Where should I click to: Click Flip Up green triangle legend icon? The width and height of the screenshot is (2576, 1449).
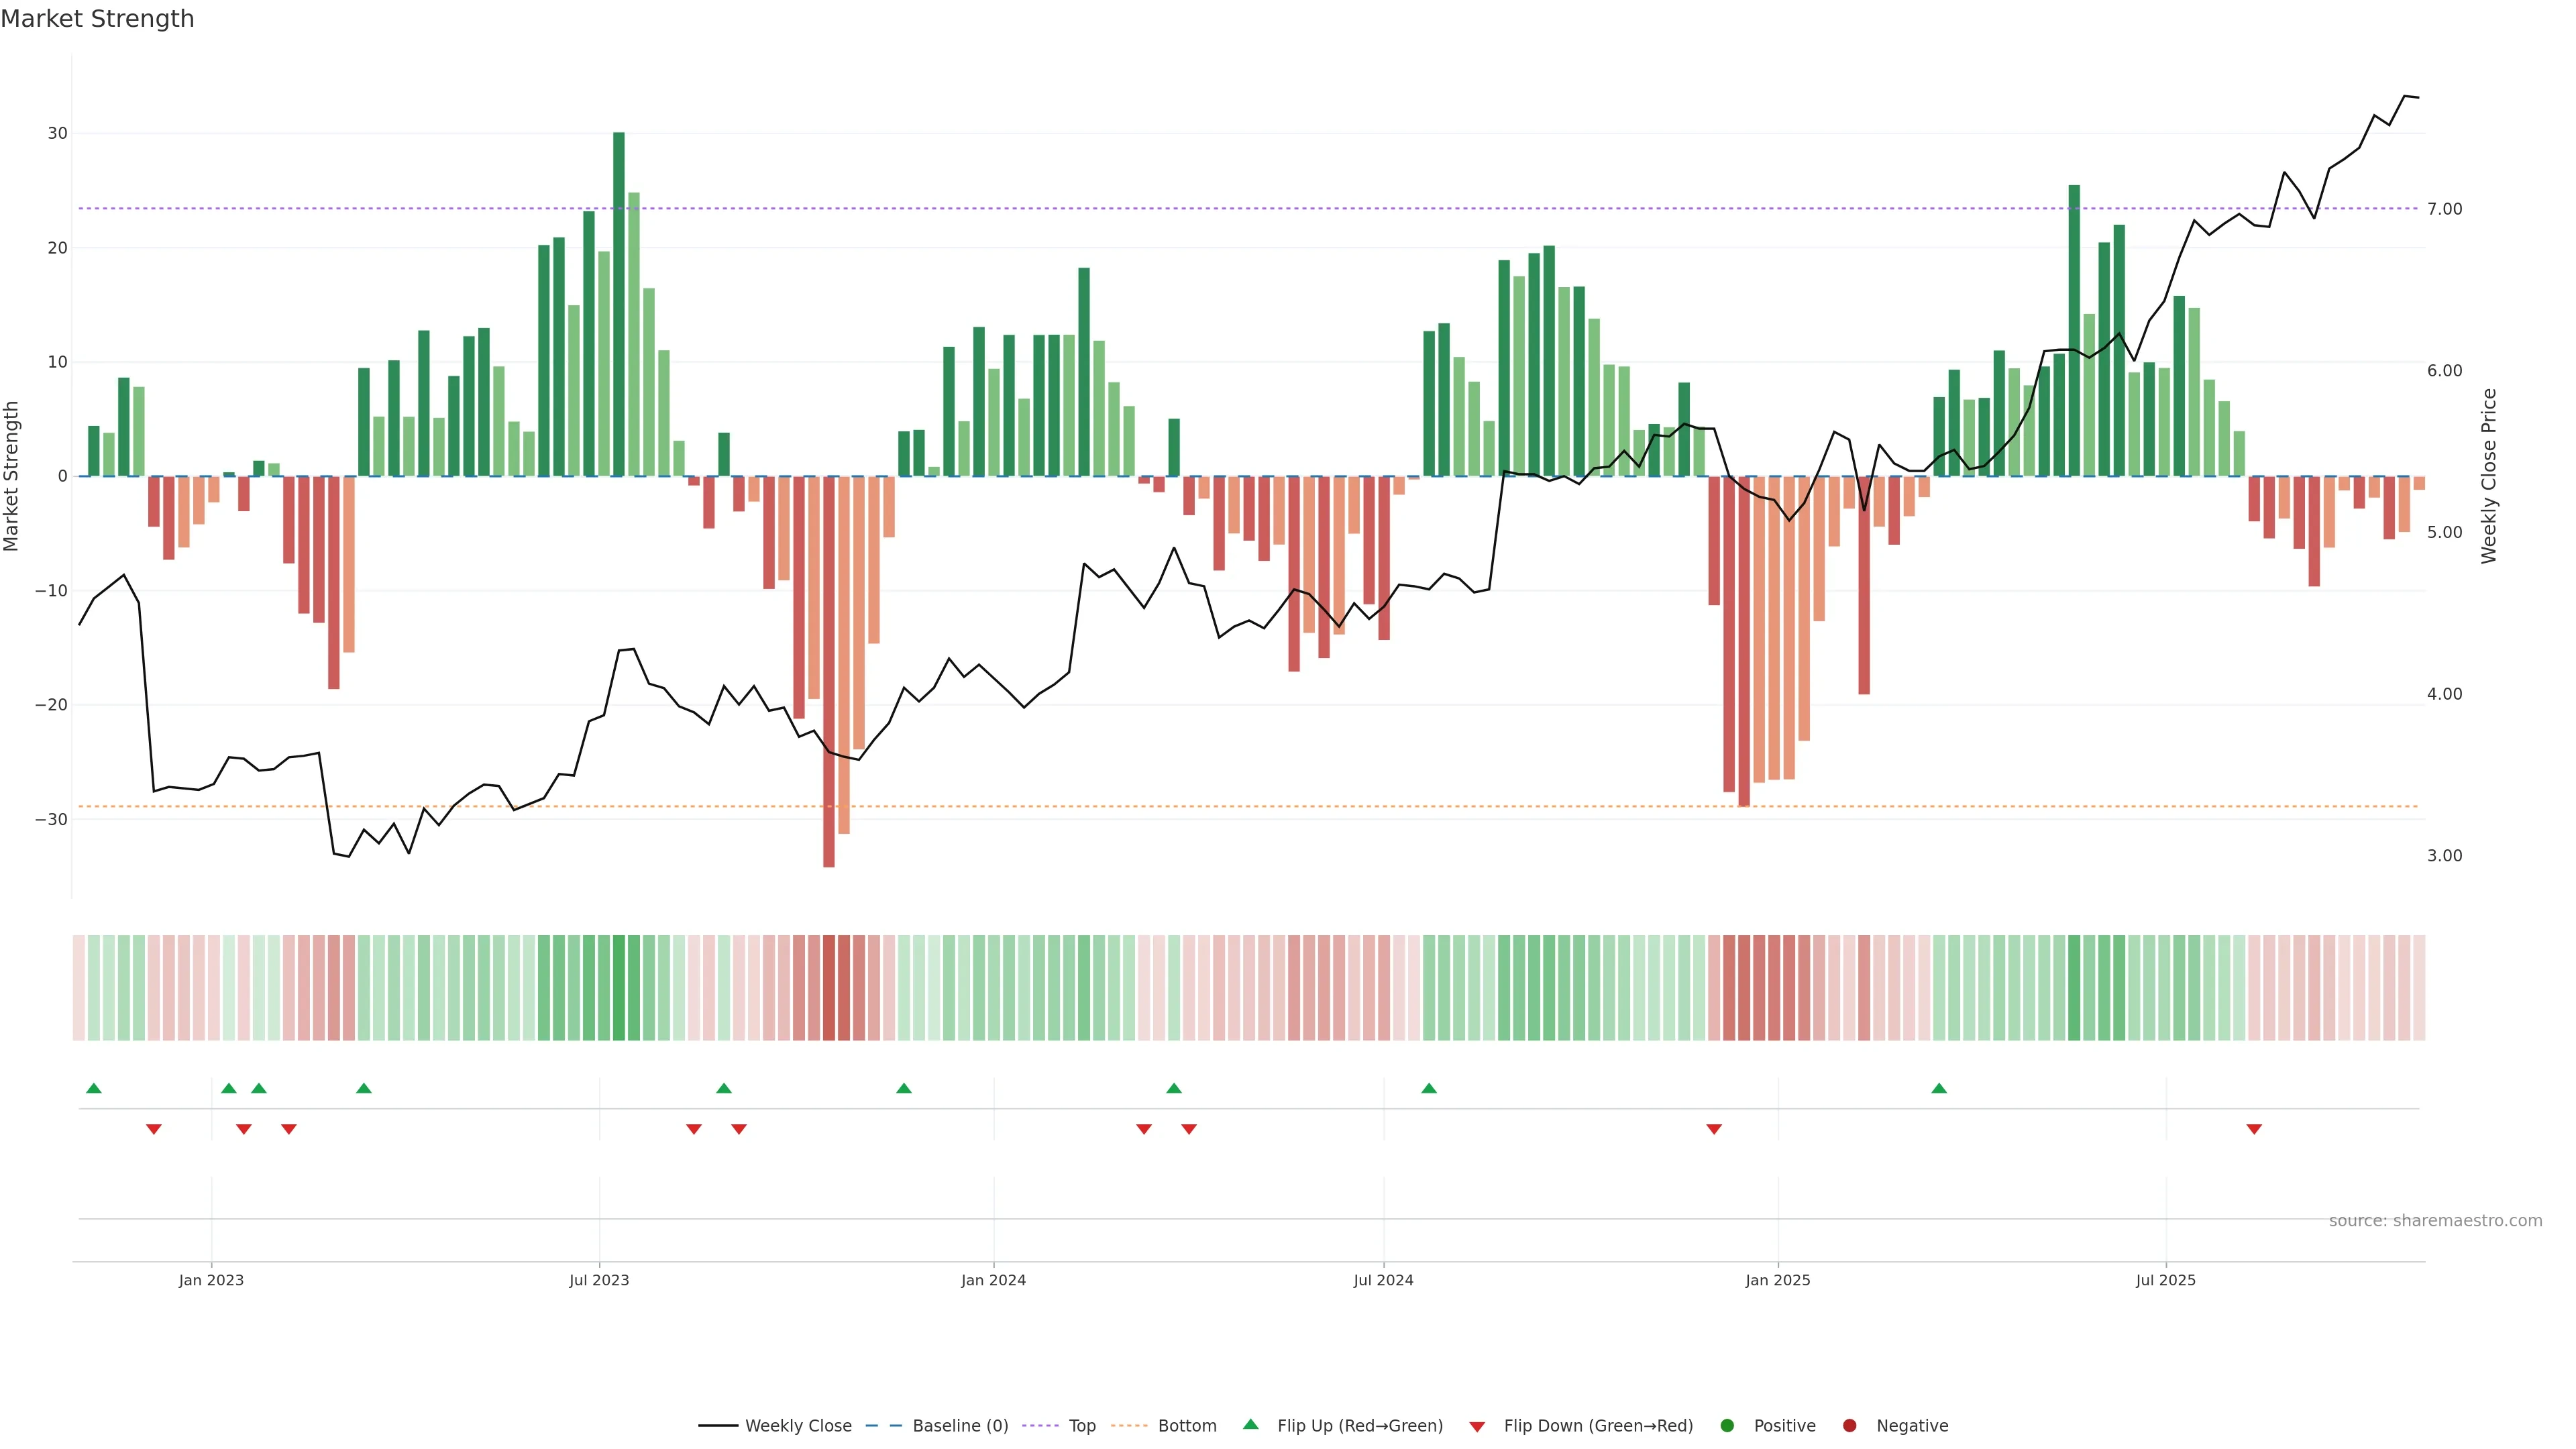(x=1250, y=1424)
